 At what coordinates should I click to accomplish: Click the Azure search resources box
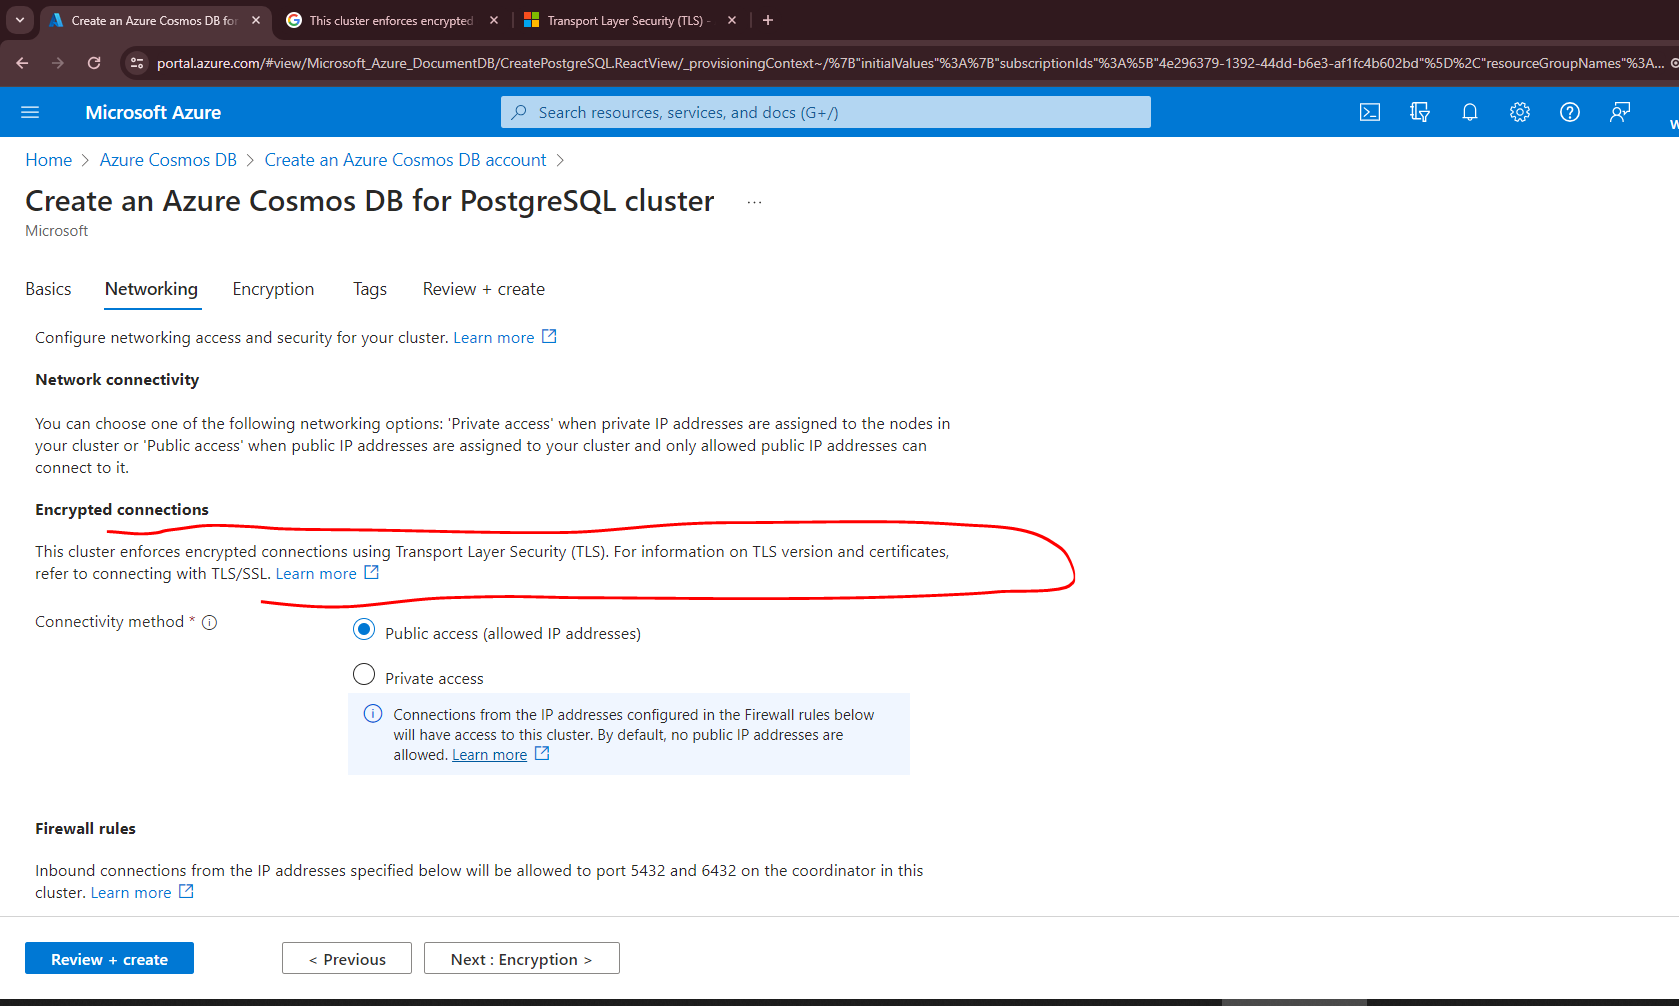tap(825, 112)
